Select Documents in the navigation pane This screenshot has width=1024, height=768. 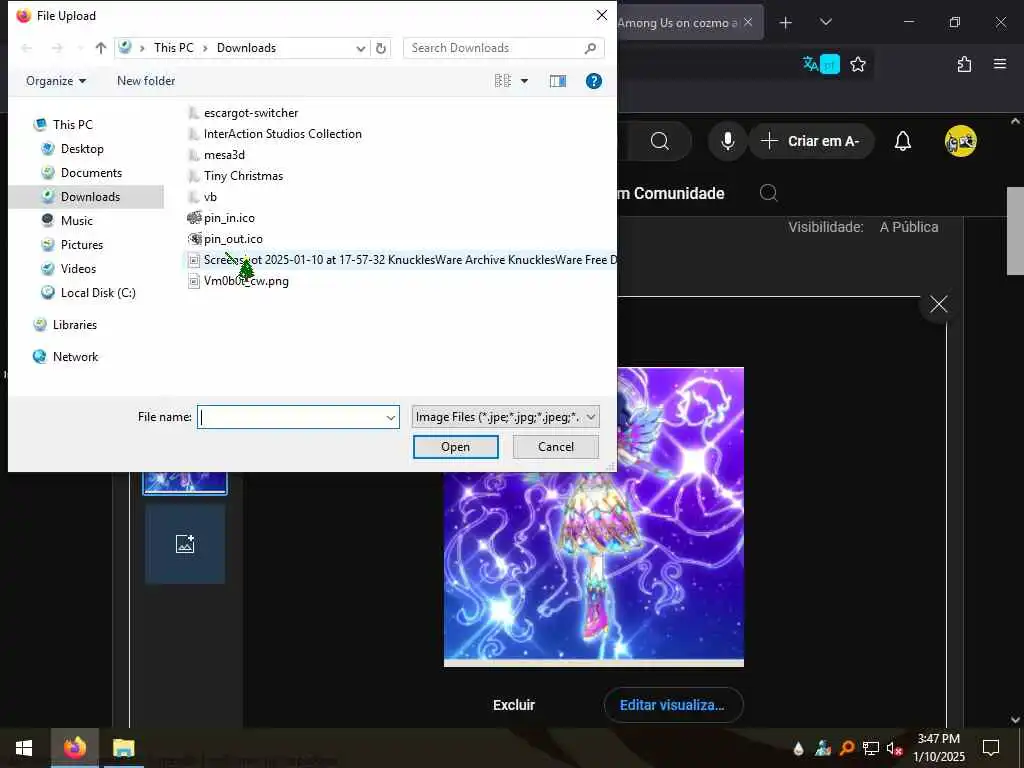pos(91,172)
